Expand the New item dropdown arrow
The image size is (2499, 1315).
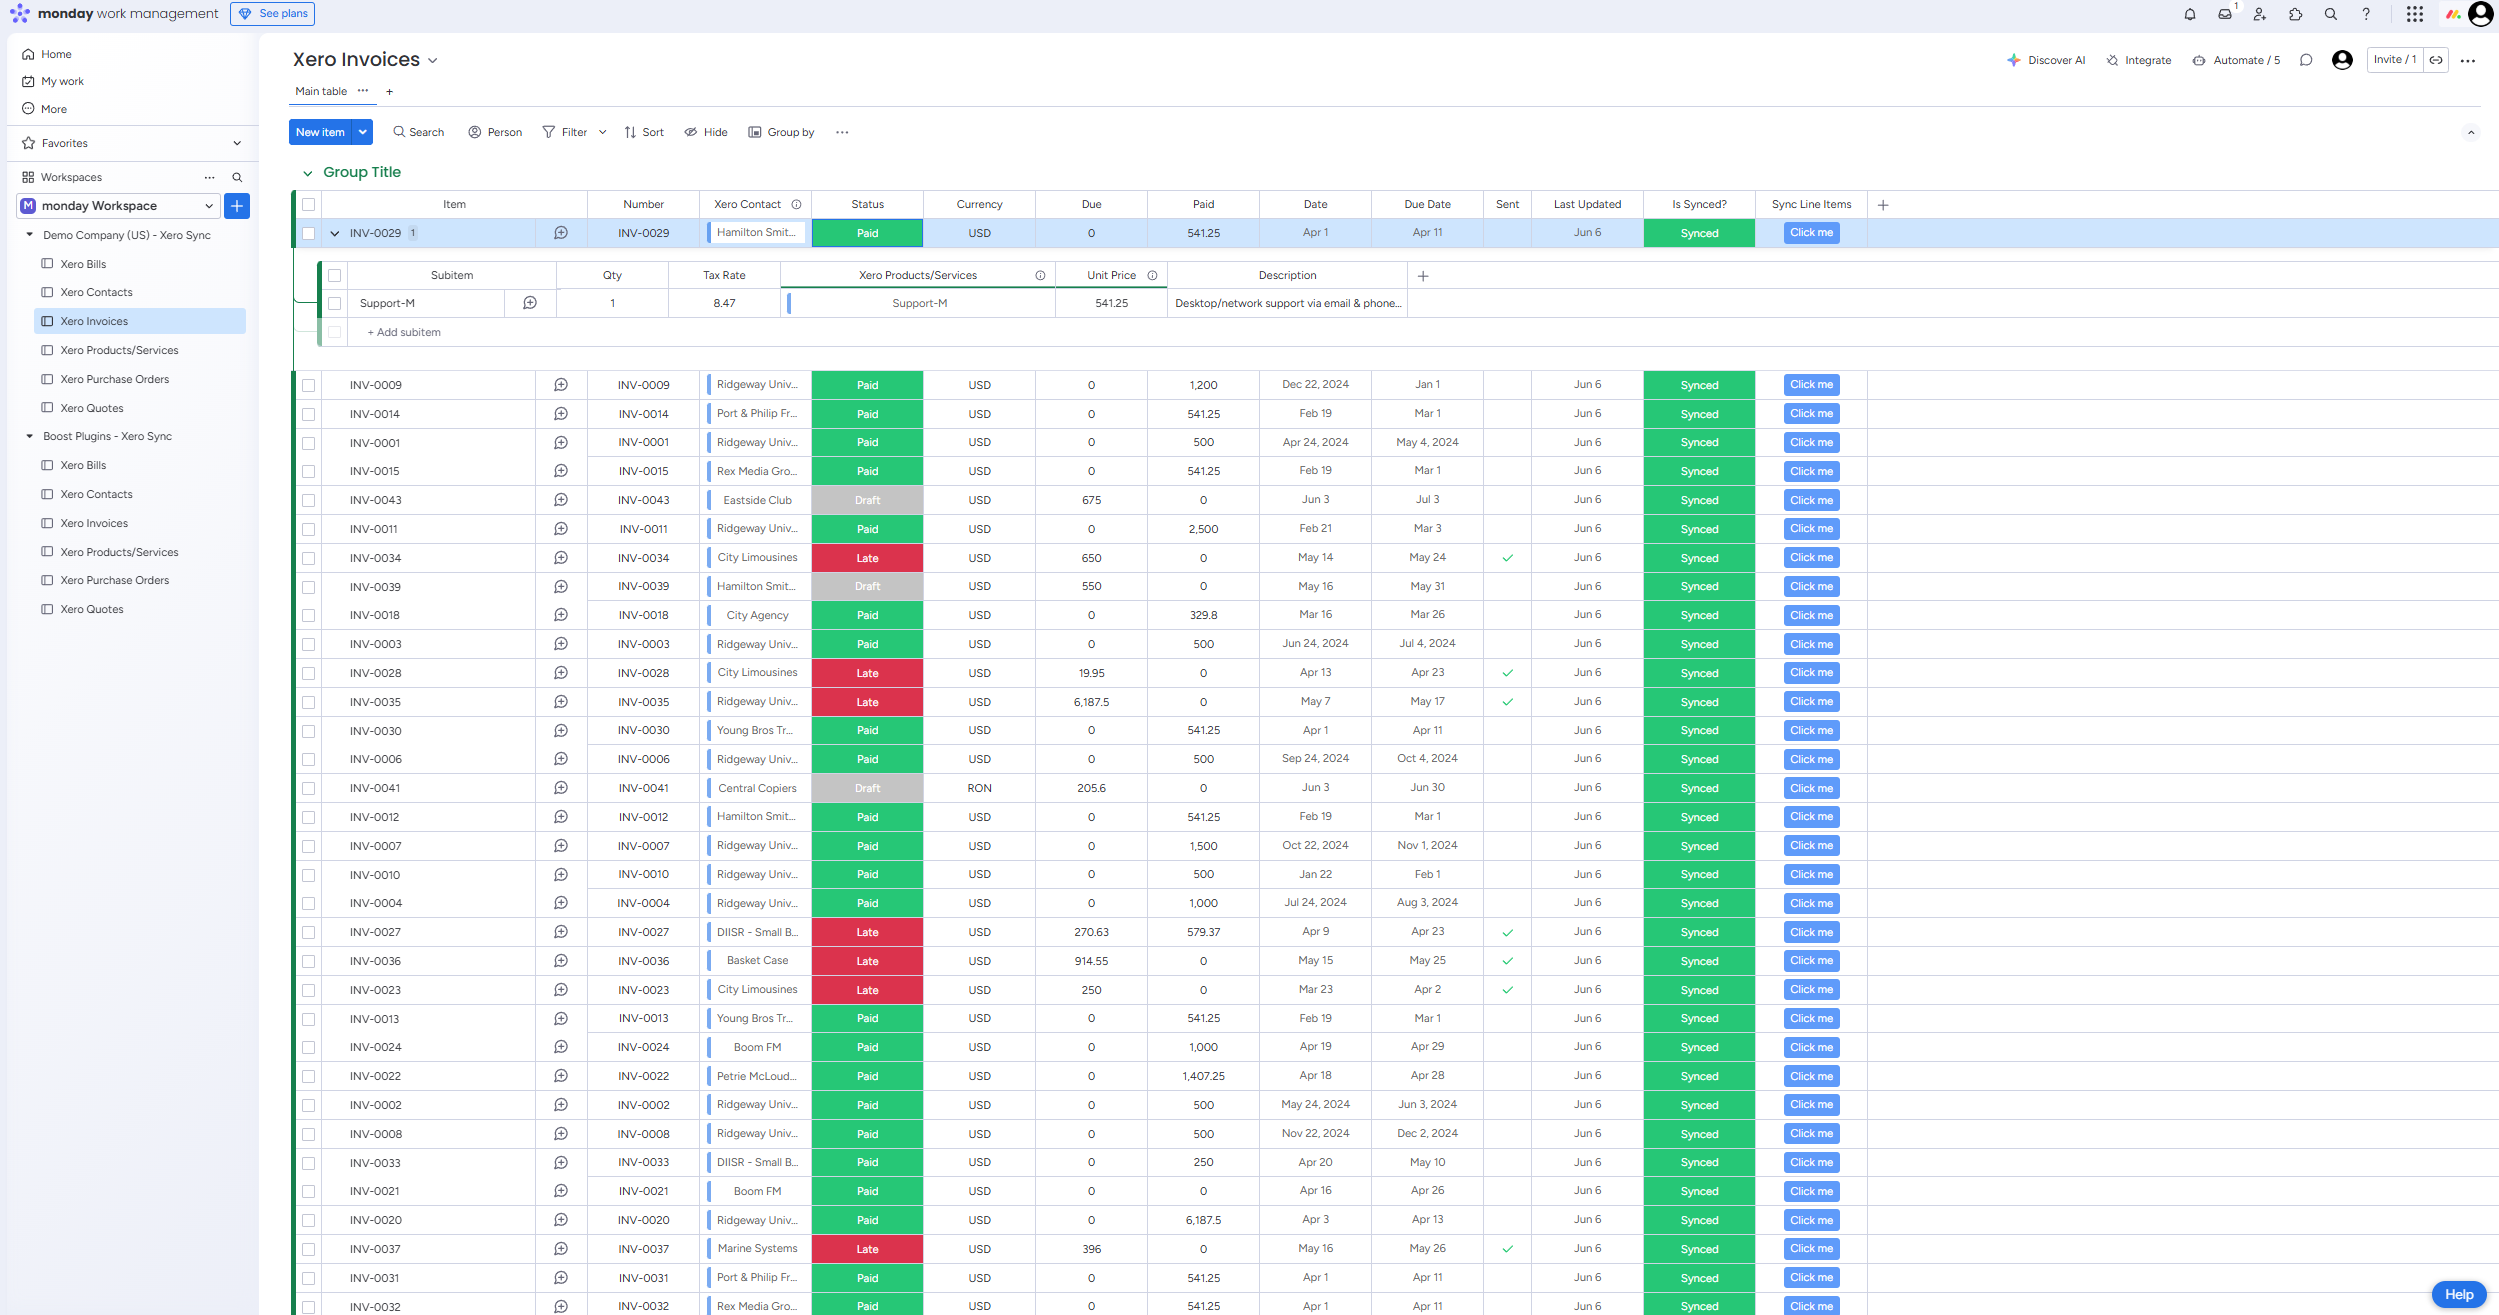(363, 131)
